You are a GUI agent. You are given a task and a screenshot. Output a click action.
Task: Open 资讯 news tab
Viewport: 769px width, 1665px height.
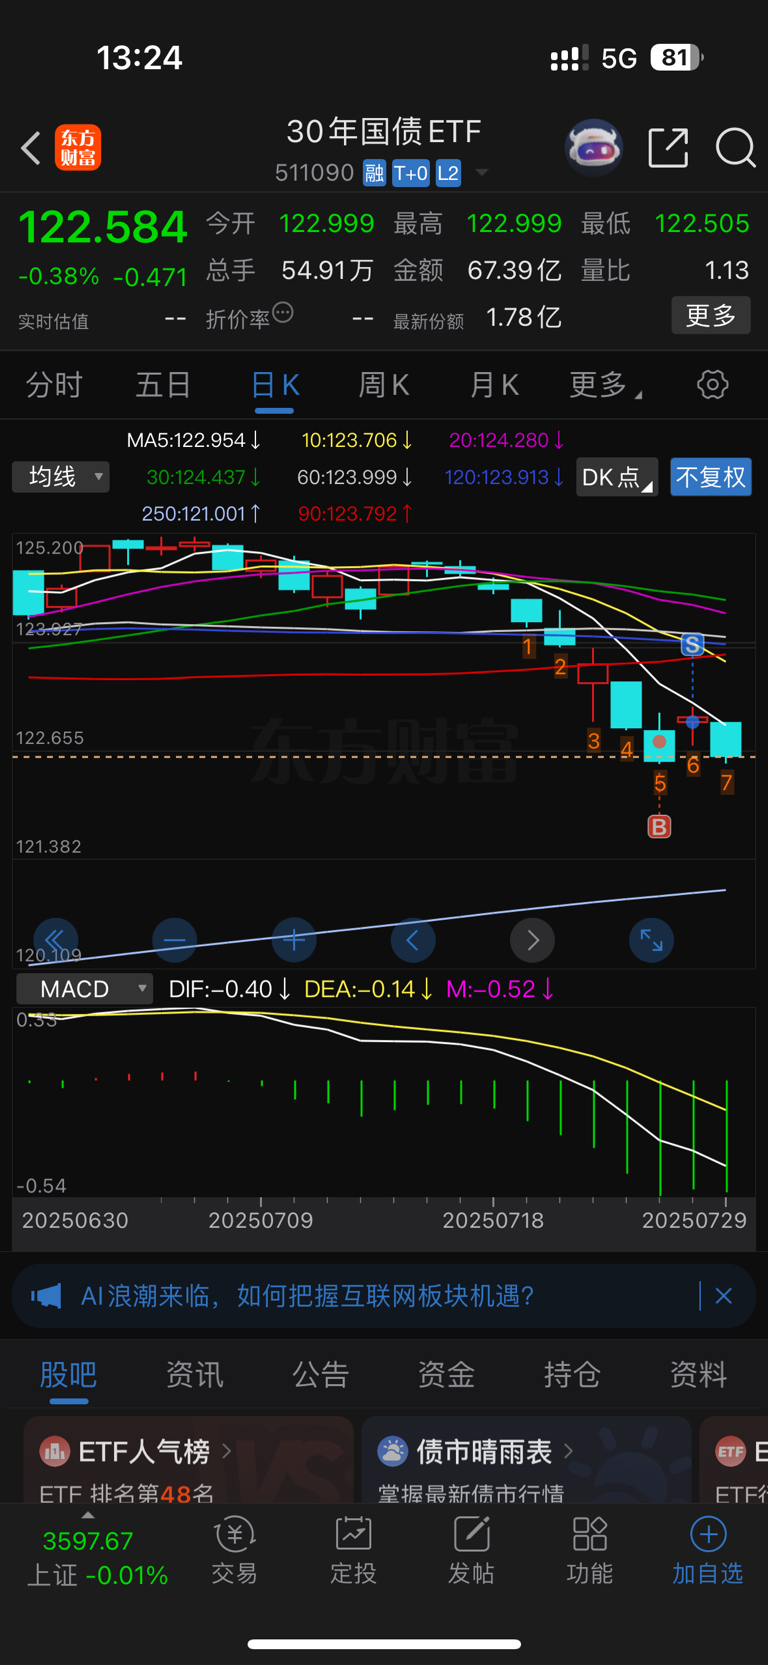194,1374
